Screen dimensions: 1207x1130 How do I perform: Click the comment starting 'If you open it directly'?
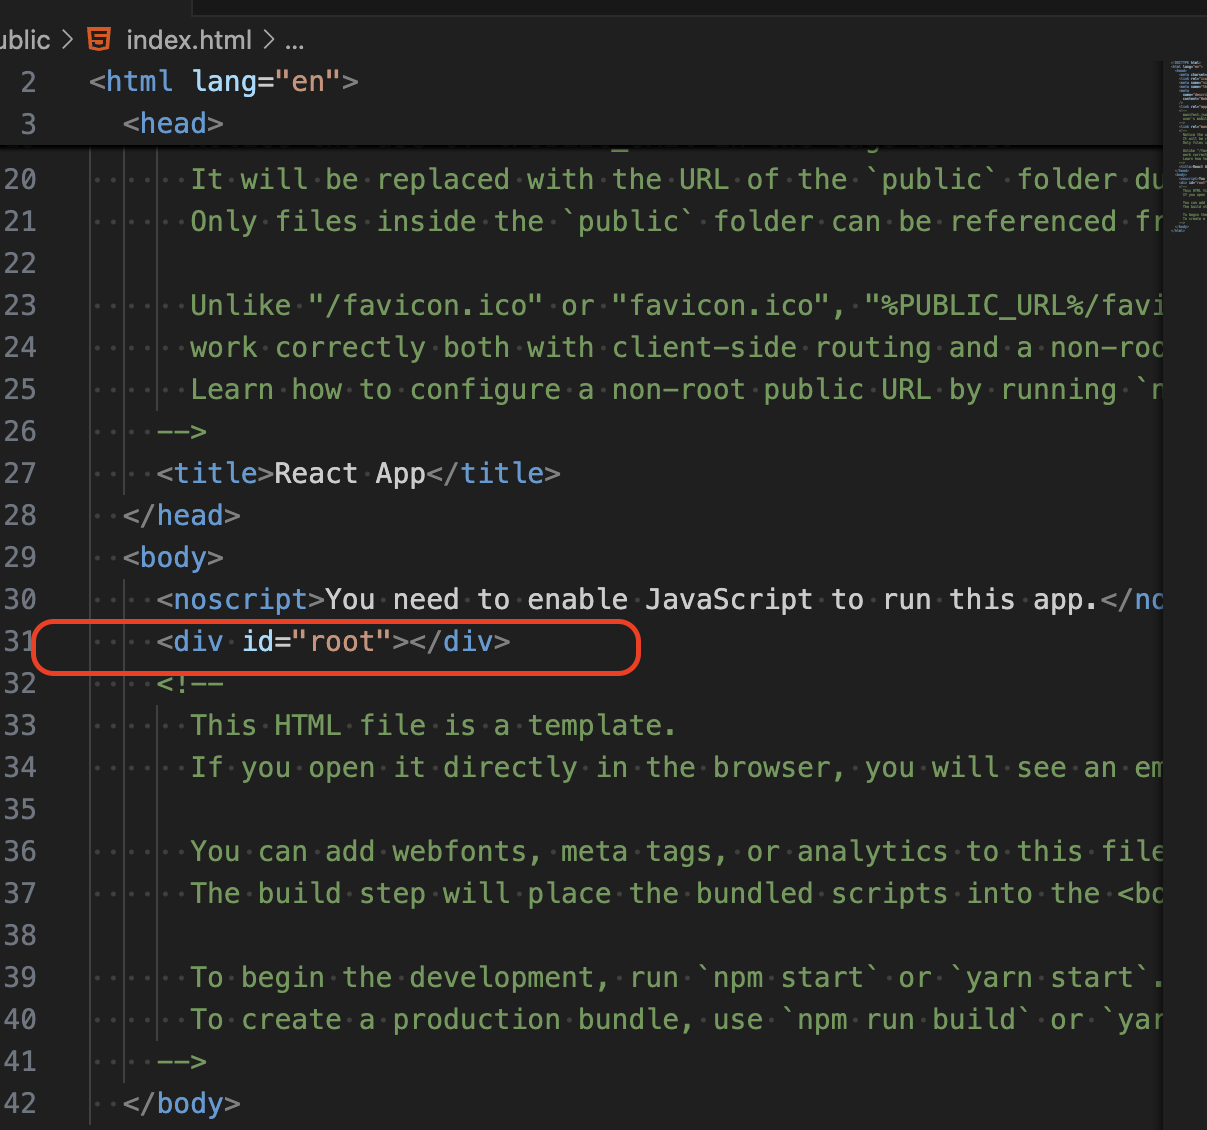pyautogui.click(x=676, y=767)
